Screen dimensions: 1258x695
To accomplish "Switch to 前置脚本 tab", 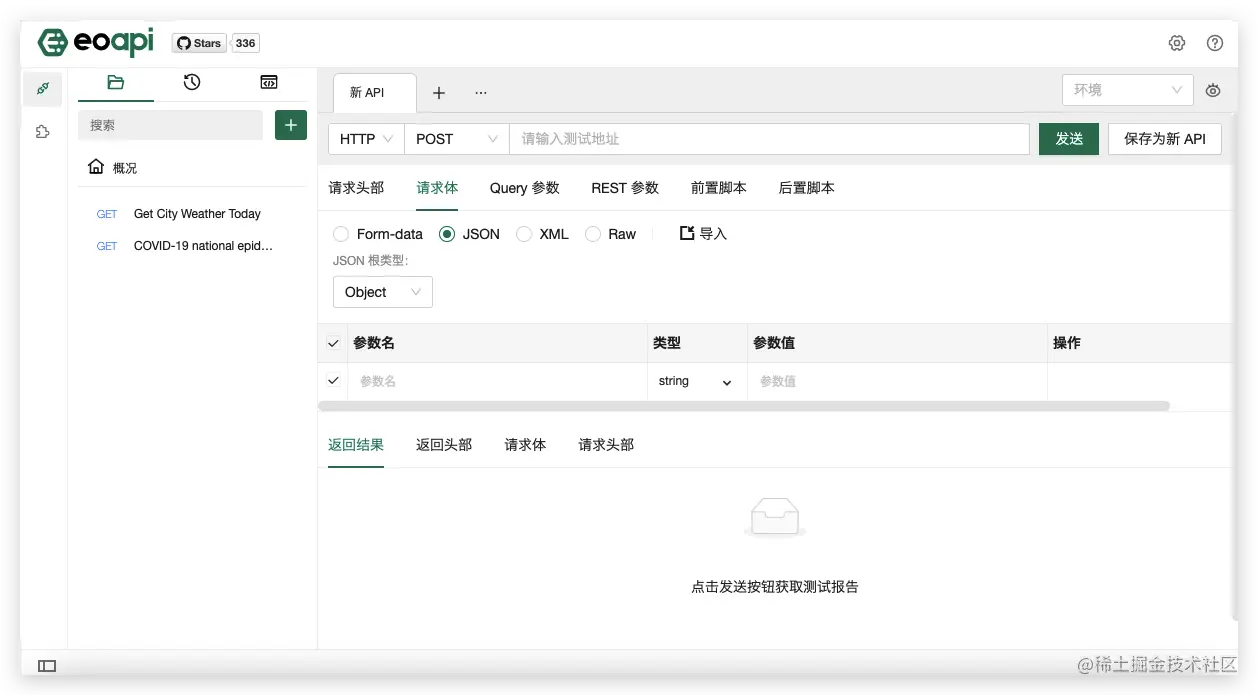I will click(719, 188).
